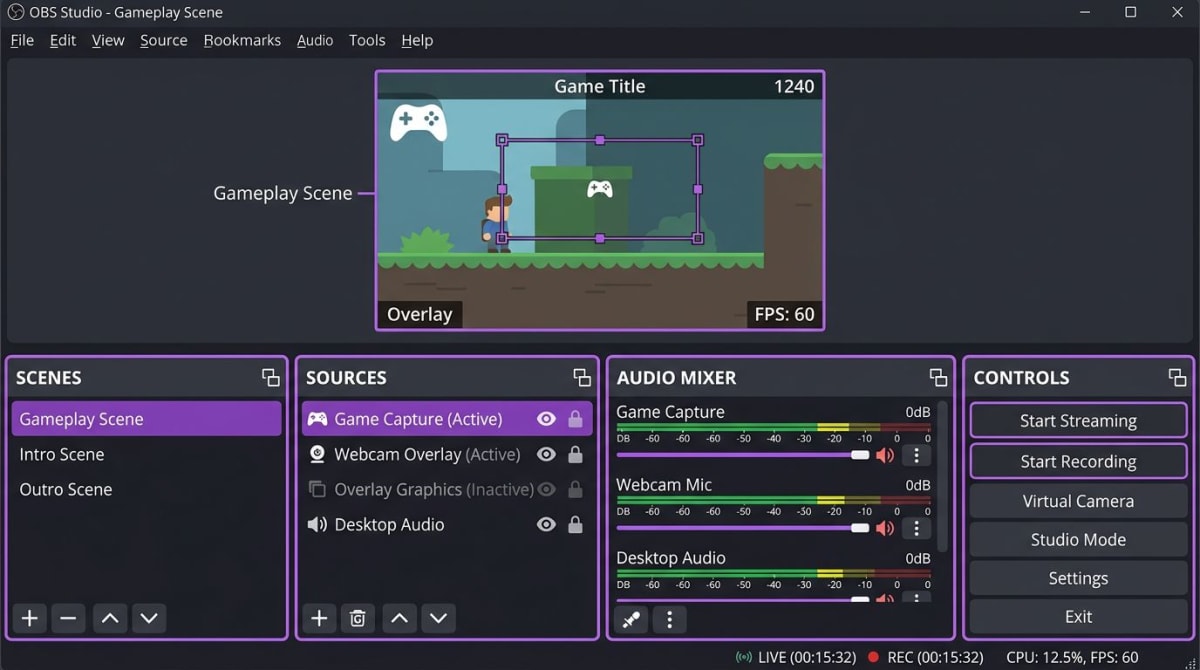Screen dimensions: 1200x670
Task: Click 'CPU: 12.5%, FPS: 60' status text
Action: (1072, 657)
